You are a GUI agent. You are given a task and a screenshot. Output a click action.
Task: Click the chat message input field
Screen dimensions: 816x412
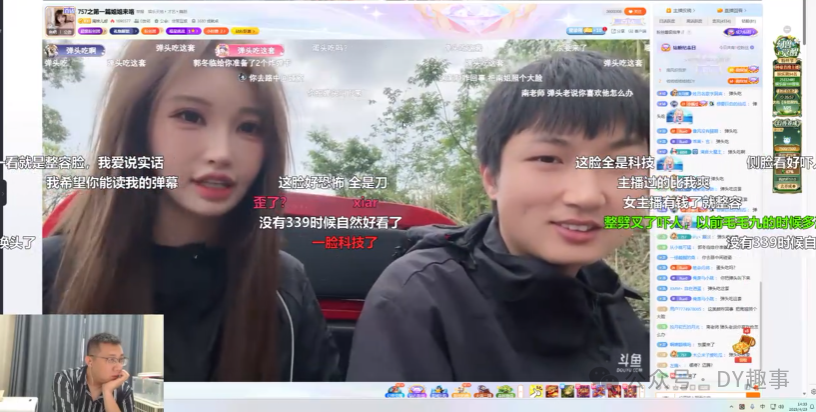[710, 396]
